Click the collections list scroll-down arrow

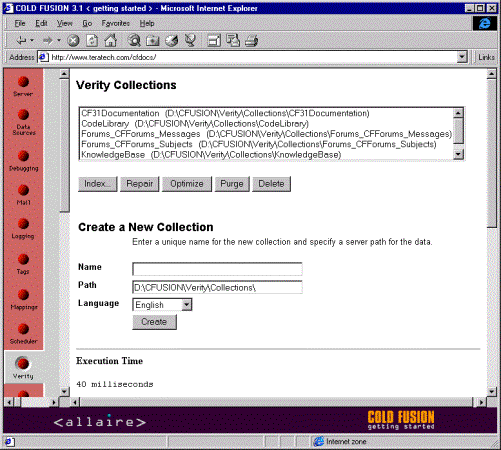point(458,154)
